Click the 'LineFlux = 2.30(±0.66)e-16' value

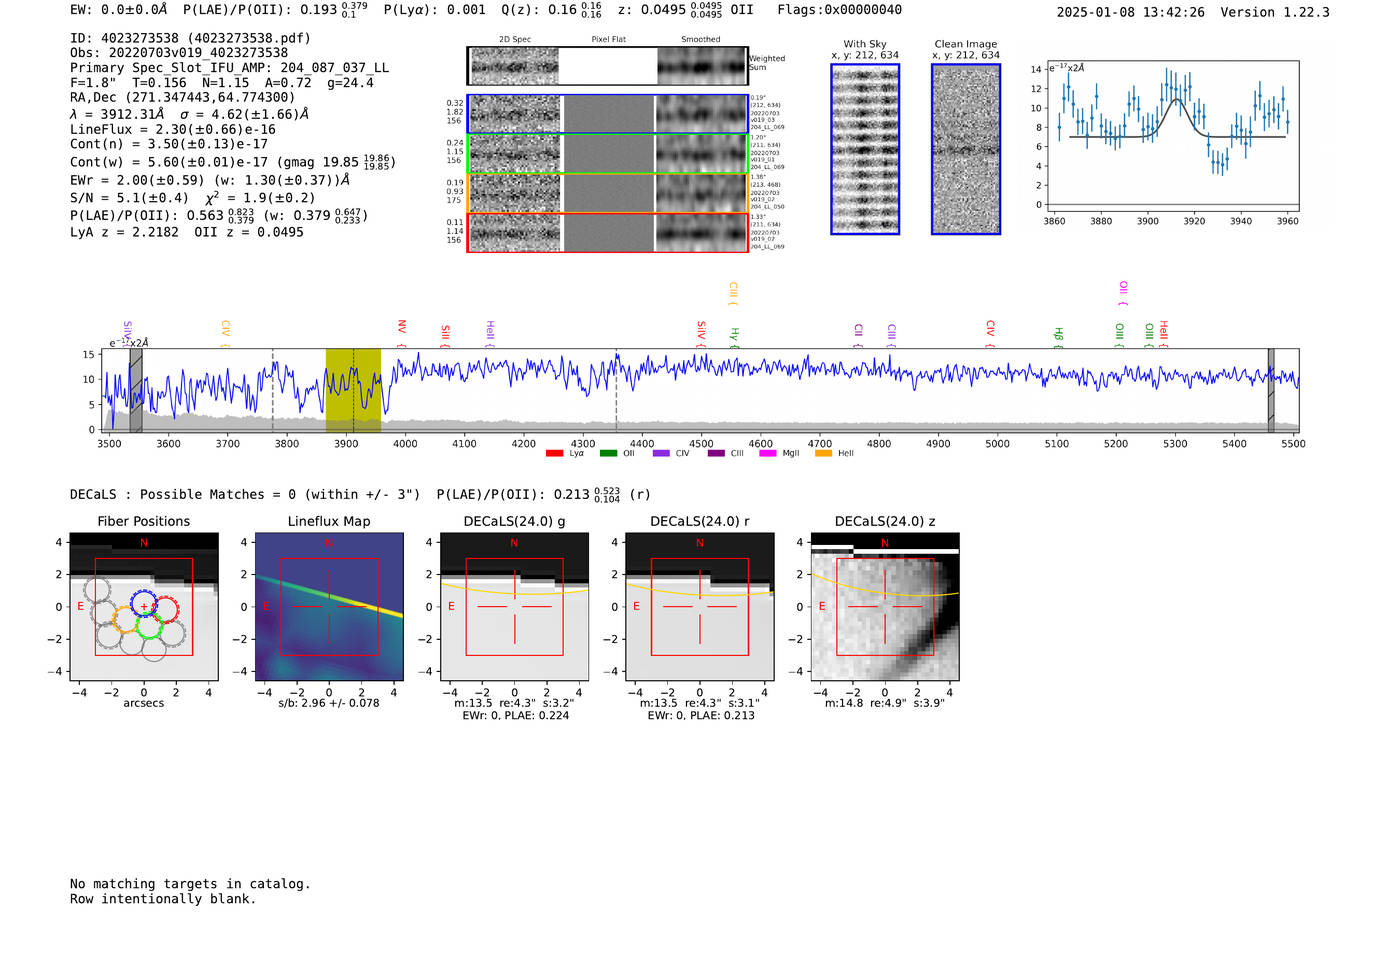(x=173, y=130)
